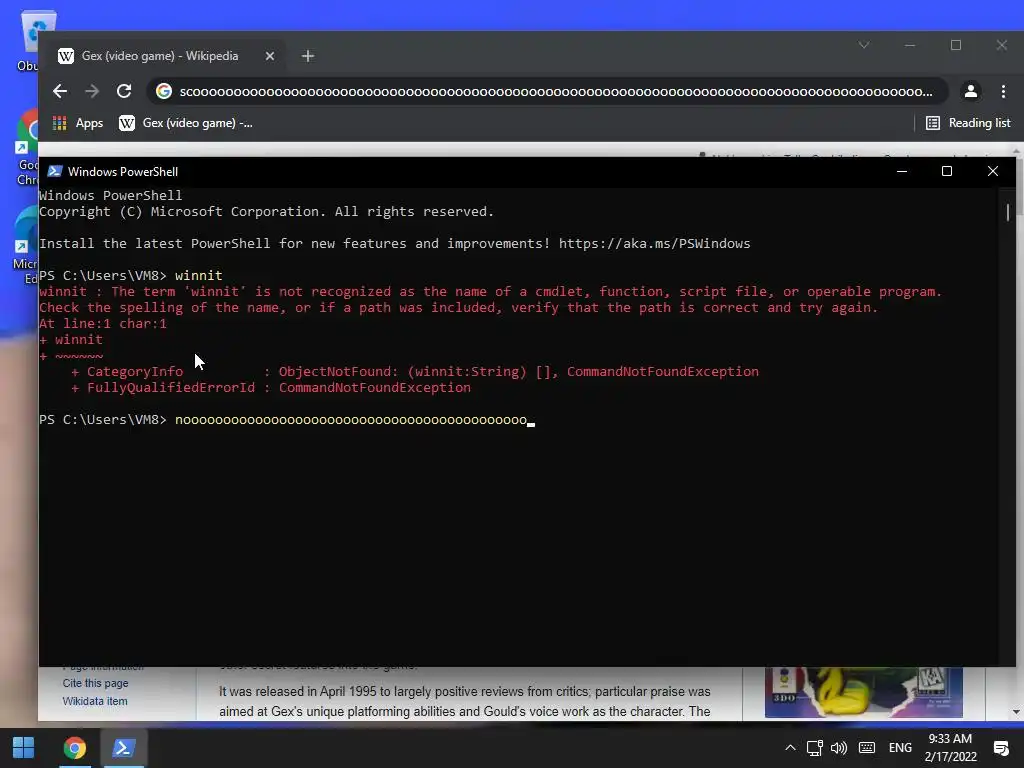Click Chrome address bar text

click(556, 91)
